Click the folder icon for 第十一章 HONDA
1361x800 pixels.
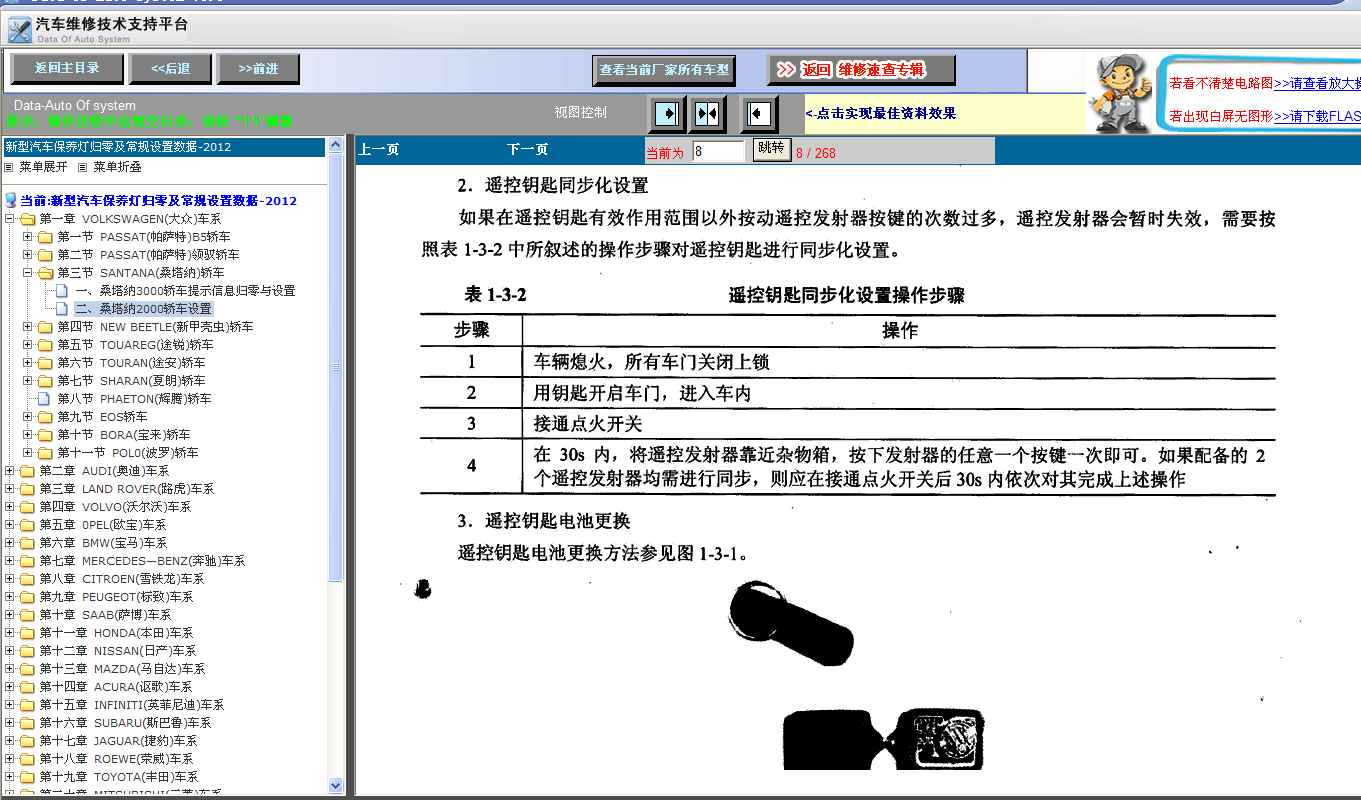click(28, 633)
